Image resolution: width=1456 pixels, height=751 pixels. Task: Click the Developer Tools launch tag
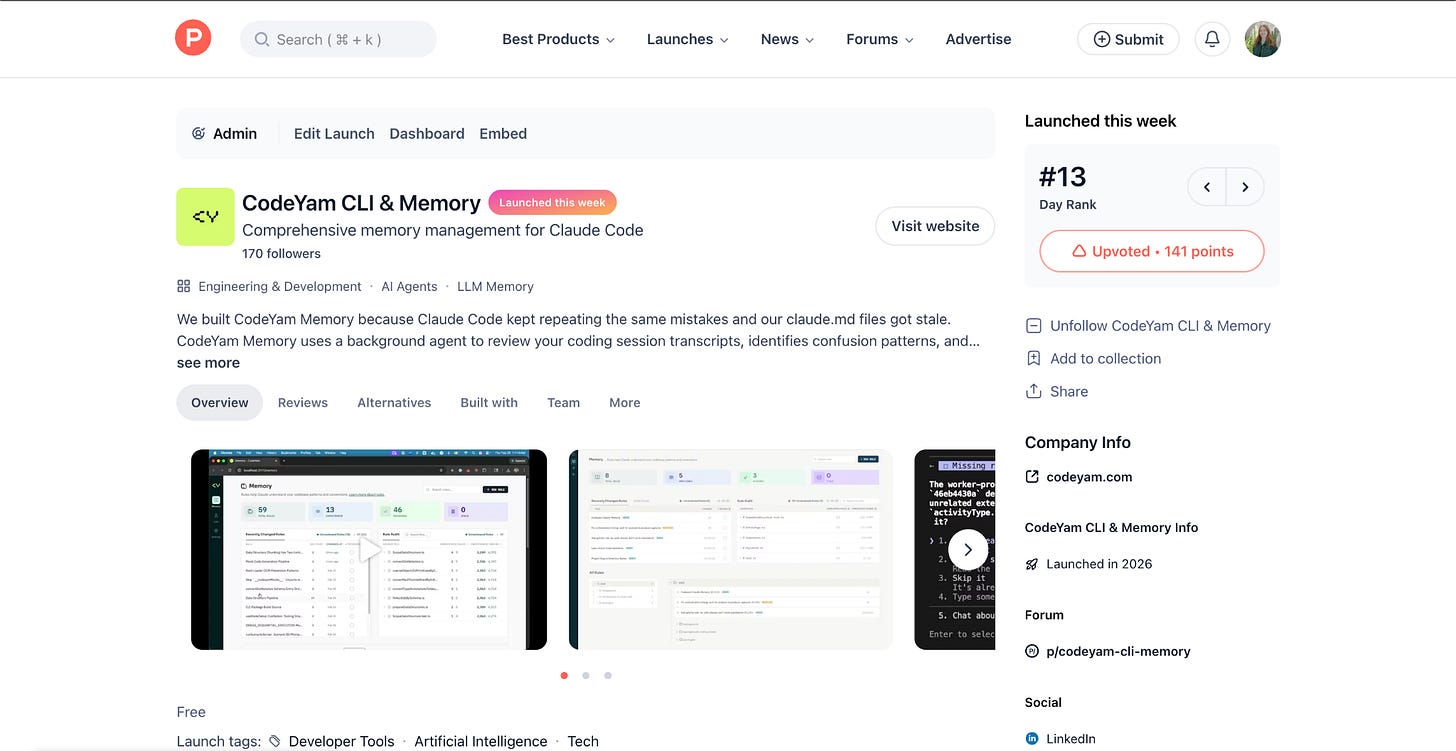click(341, 741)
